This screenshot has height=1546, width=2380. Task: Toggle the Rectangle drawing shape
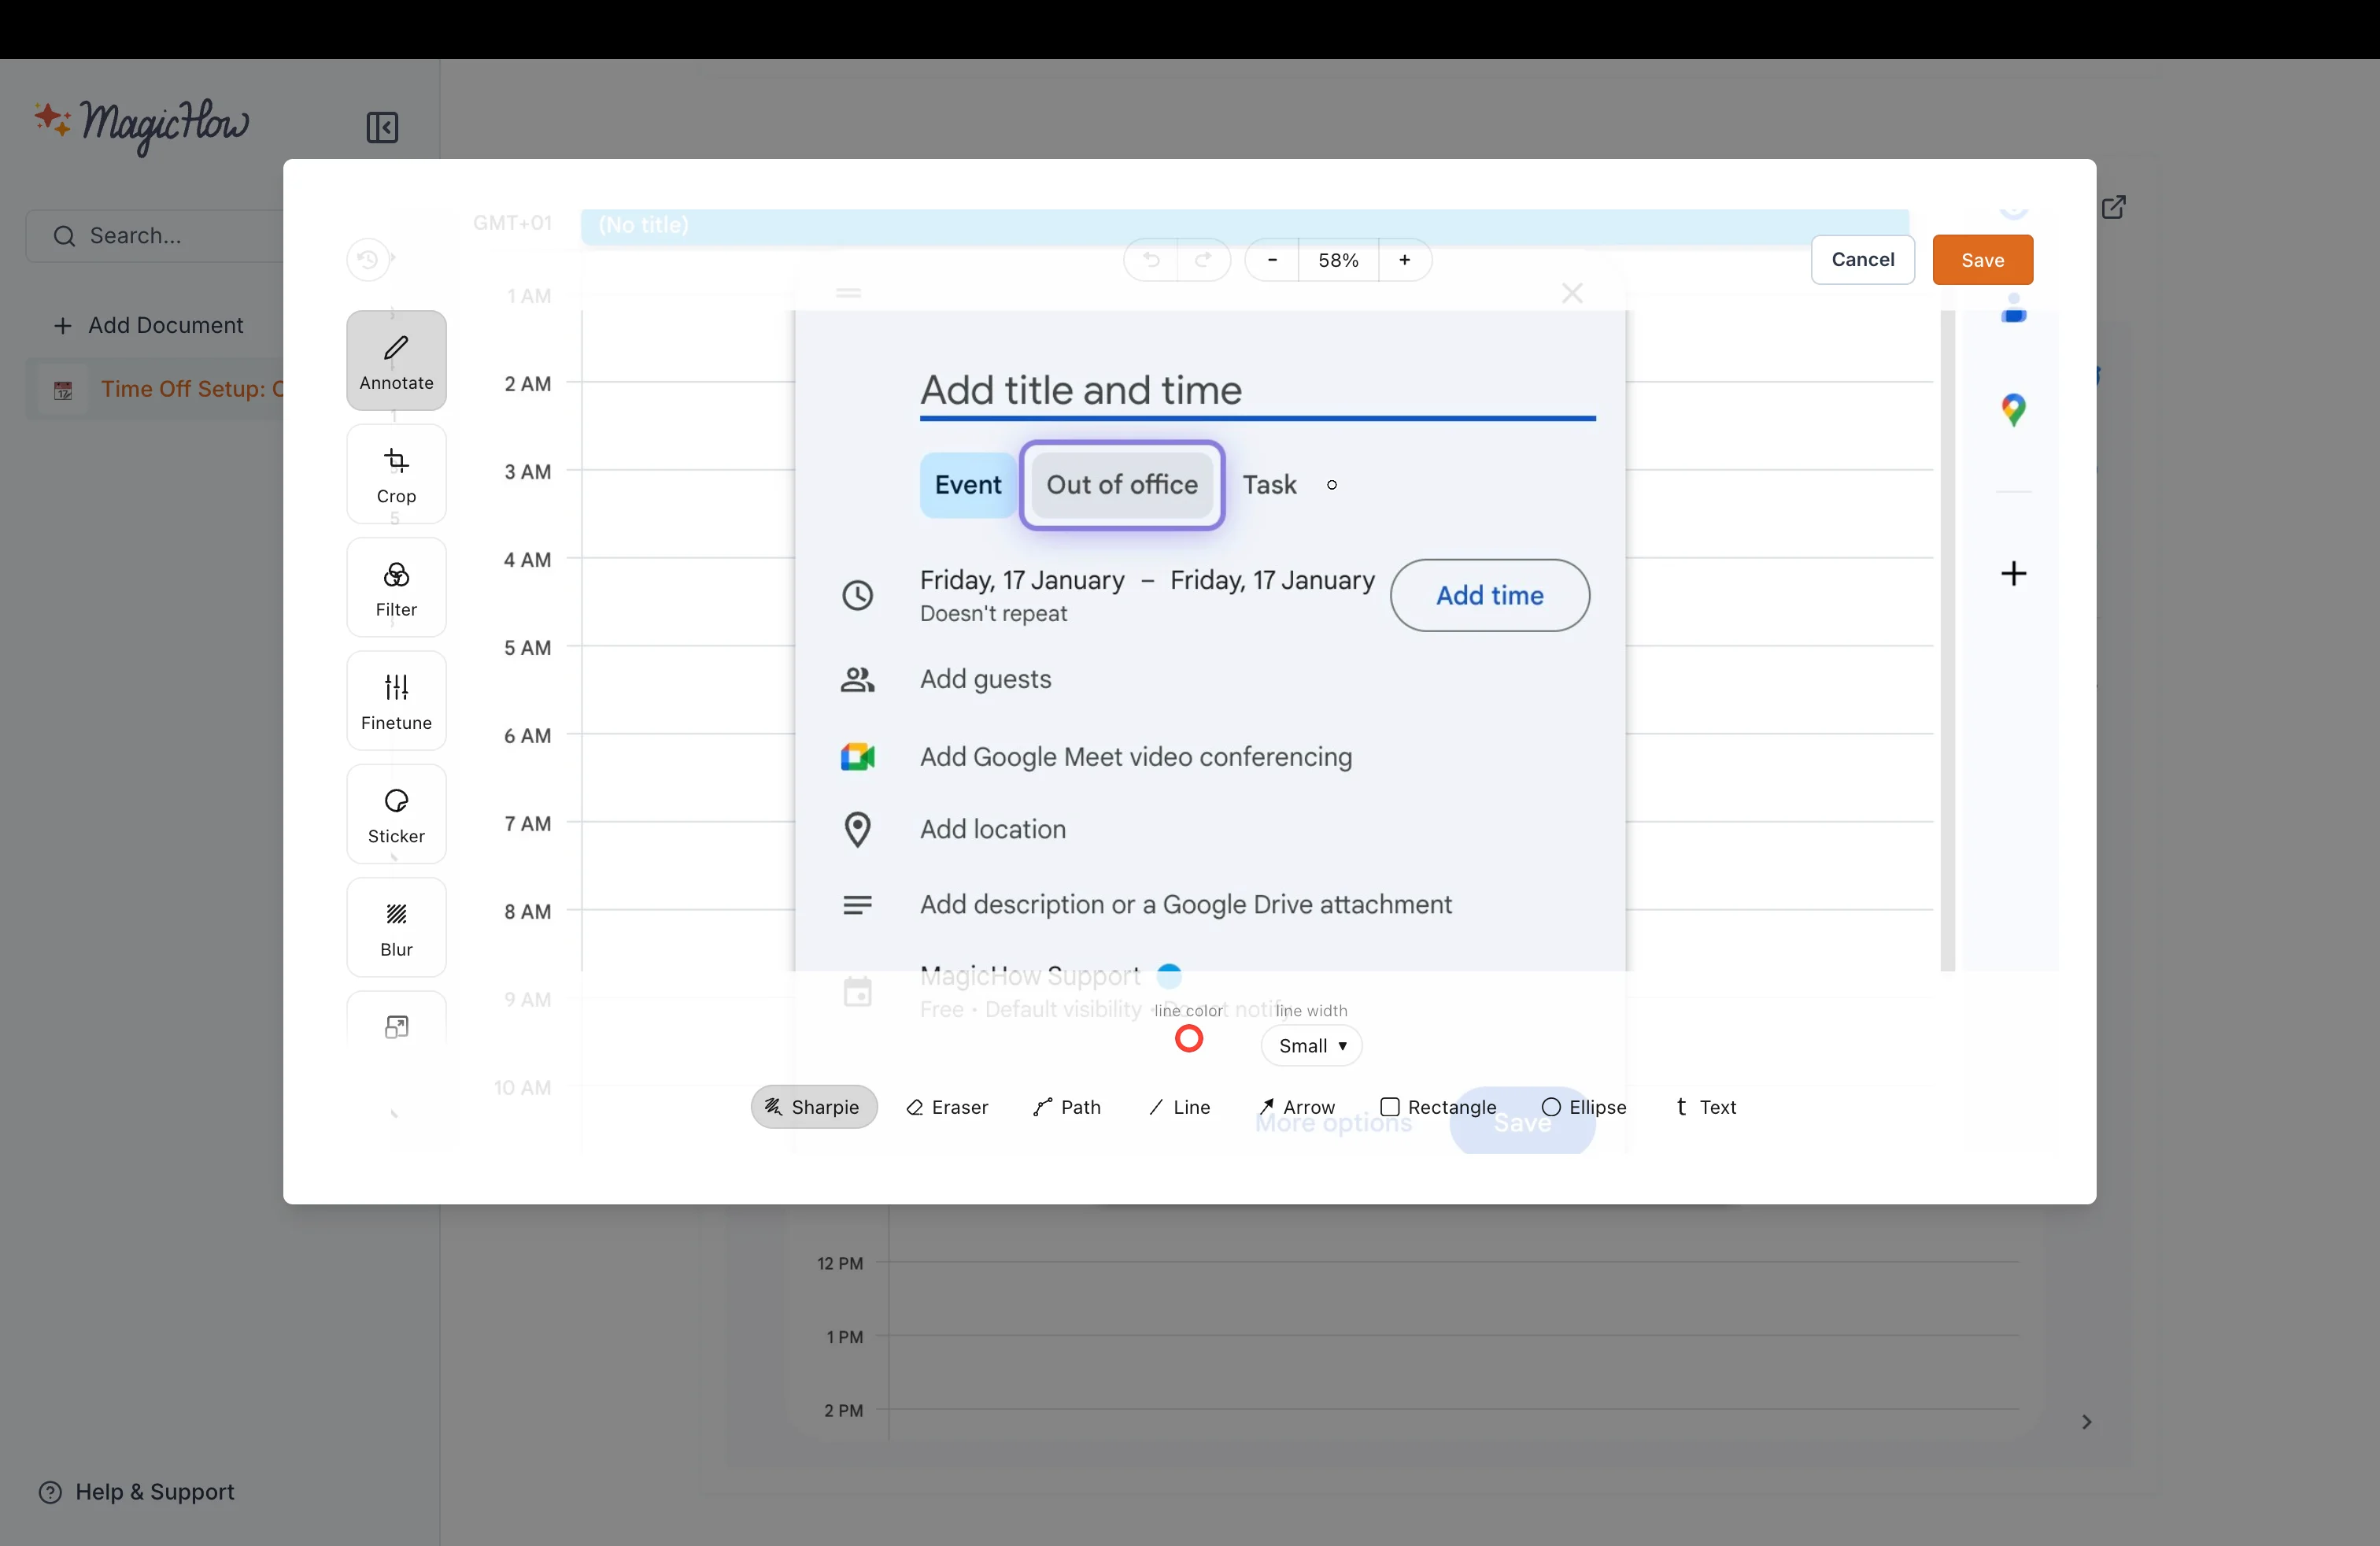(x=1438, y=1107)
